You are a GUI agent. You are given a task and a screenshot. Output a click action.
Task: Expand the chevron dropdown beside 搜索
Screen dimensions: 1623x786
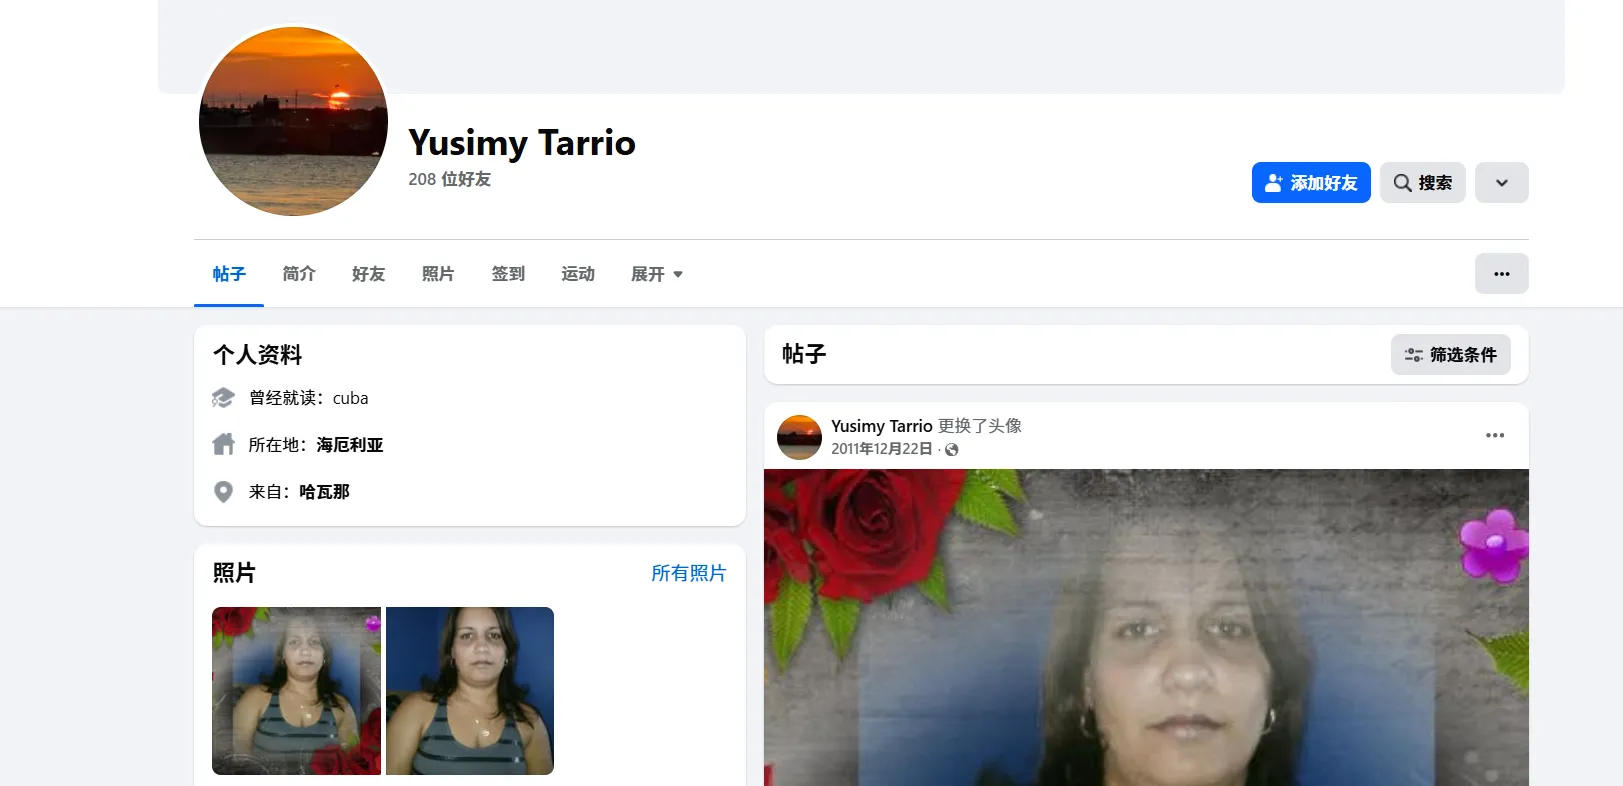click(1502, 183)
